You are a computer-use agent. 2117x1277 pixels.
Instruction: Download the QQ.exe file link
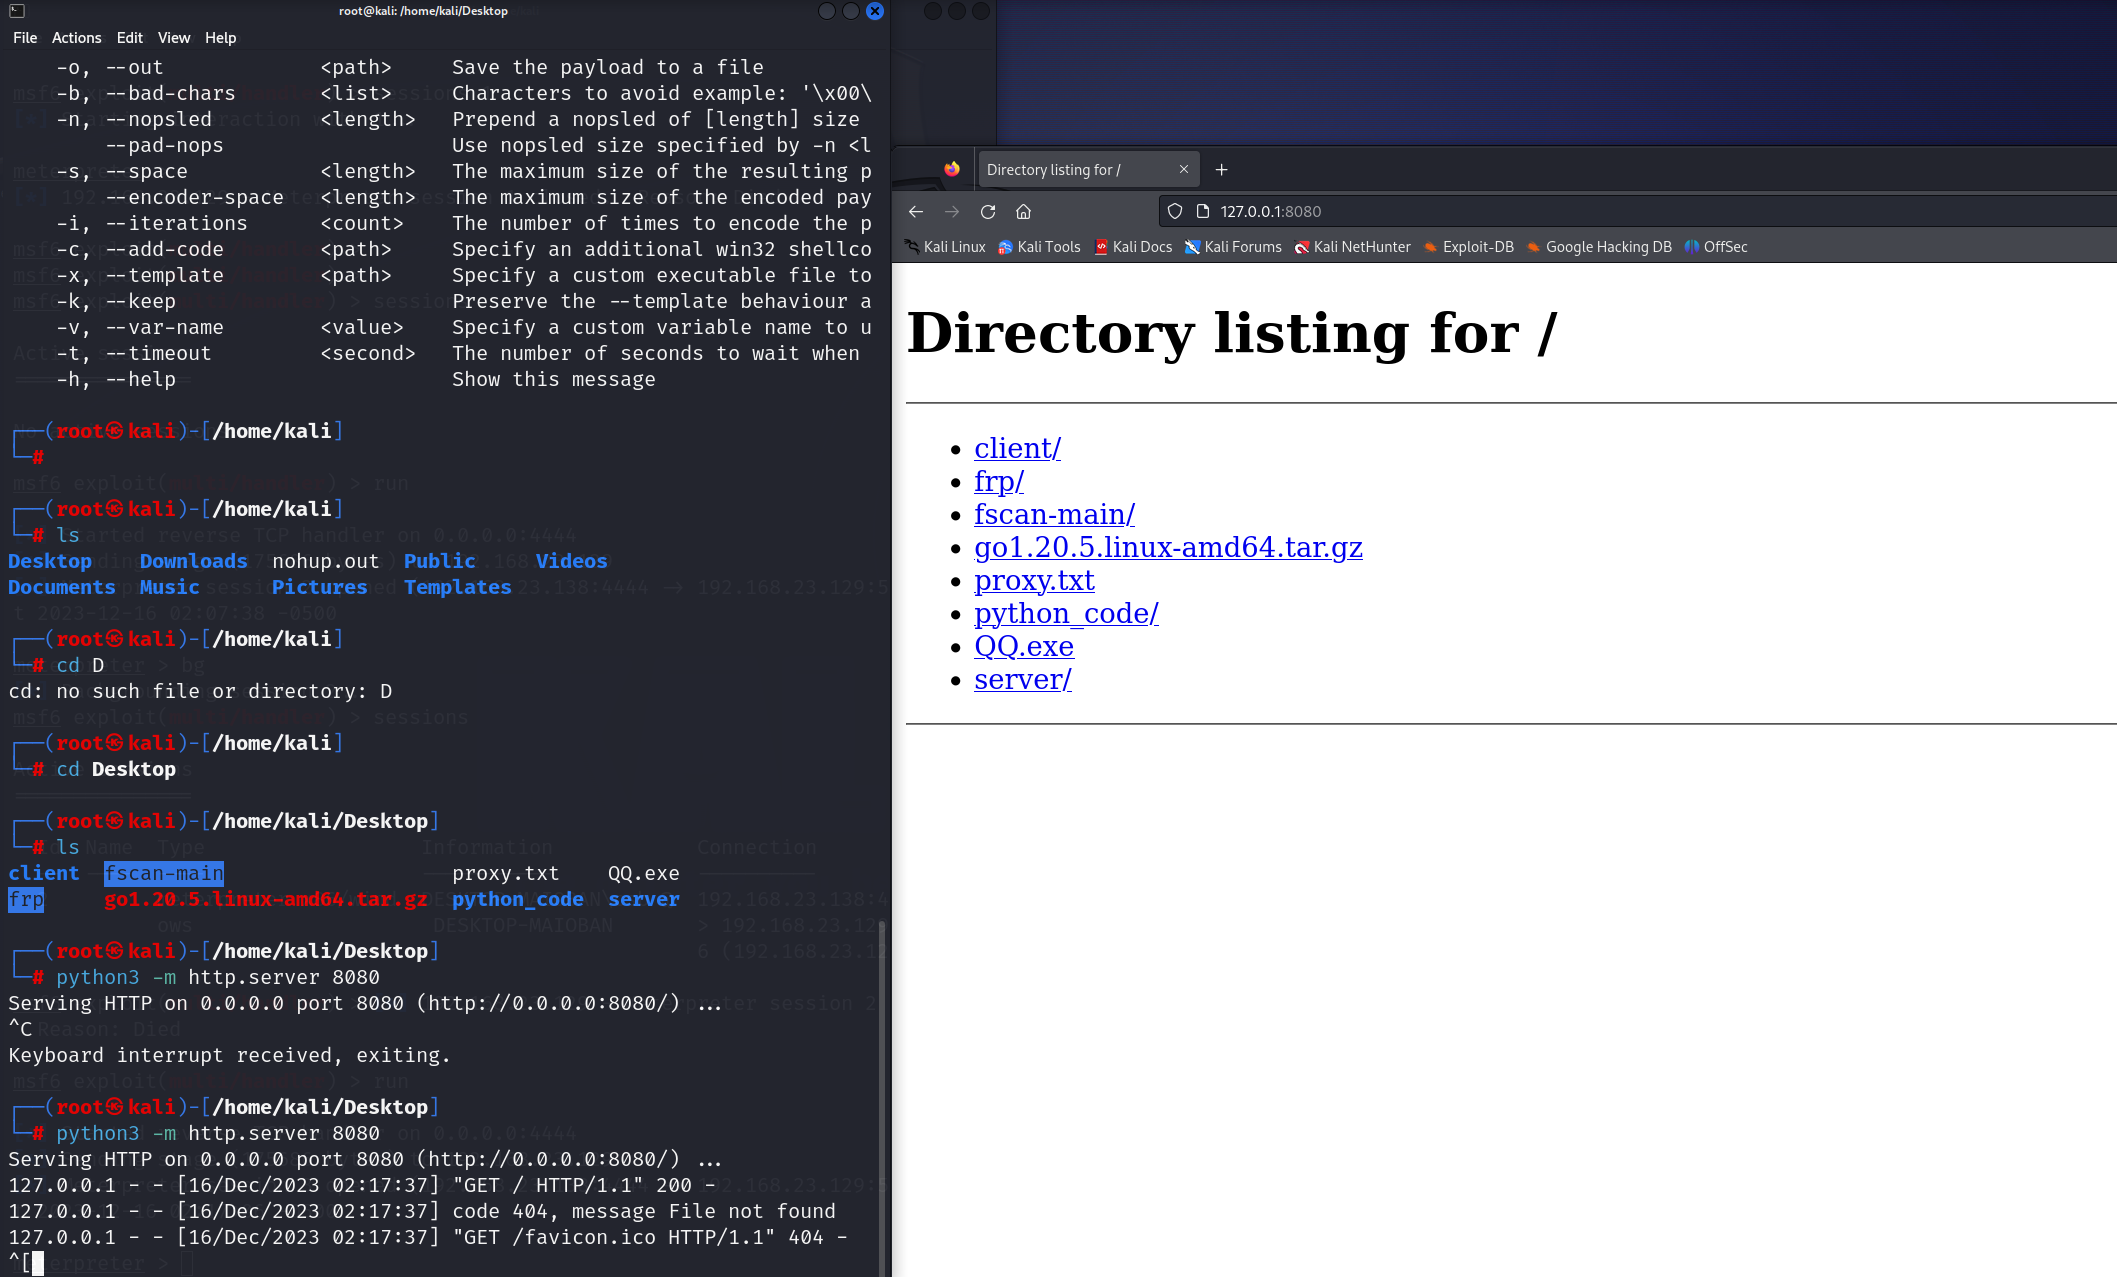click(1024, 646)
